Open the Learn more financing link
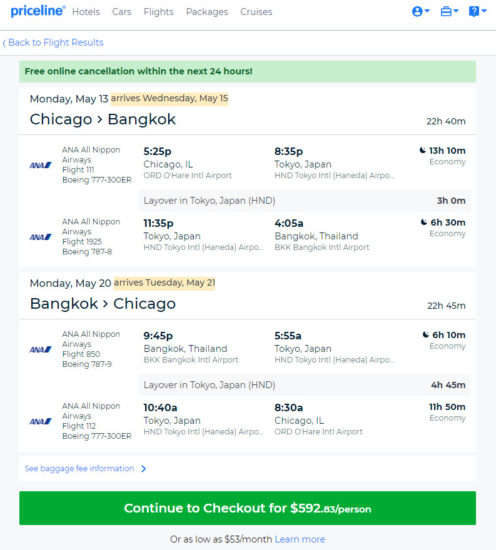The height and width of the screenshot is (550, 496). click(300, 539)
